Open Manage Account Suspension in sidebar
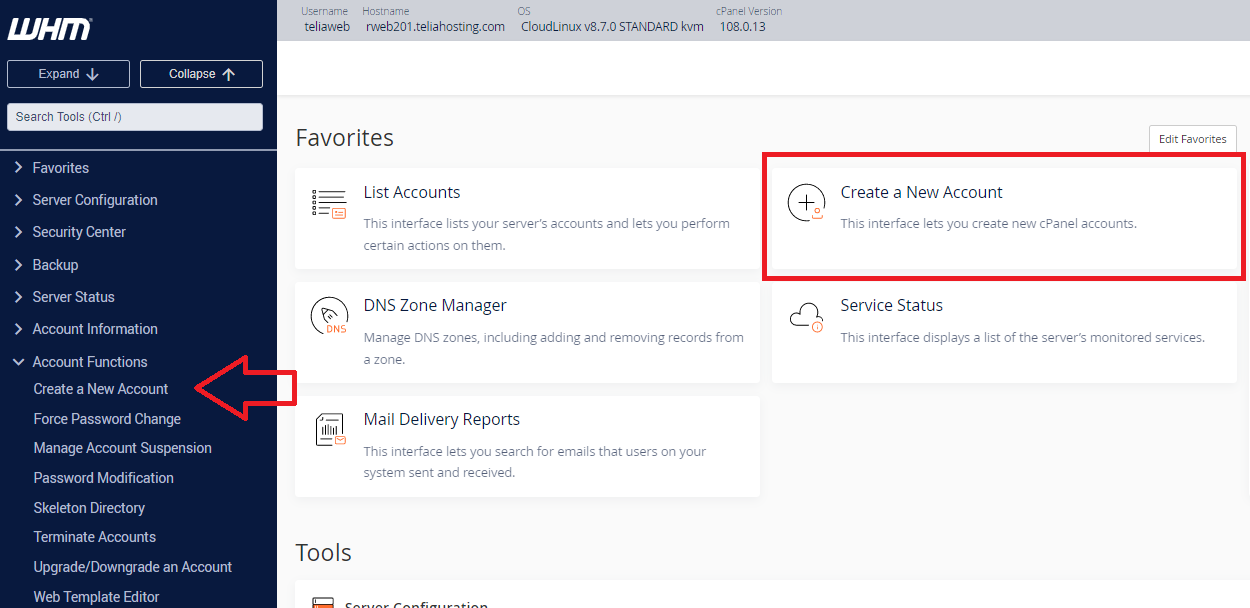 pyautogui.click(x=122, y=448)
